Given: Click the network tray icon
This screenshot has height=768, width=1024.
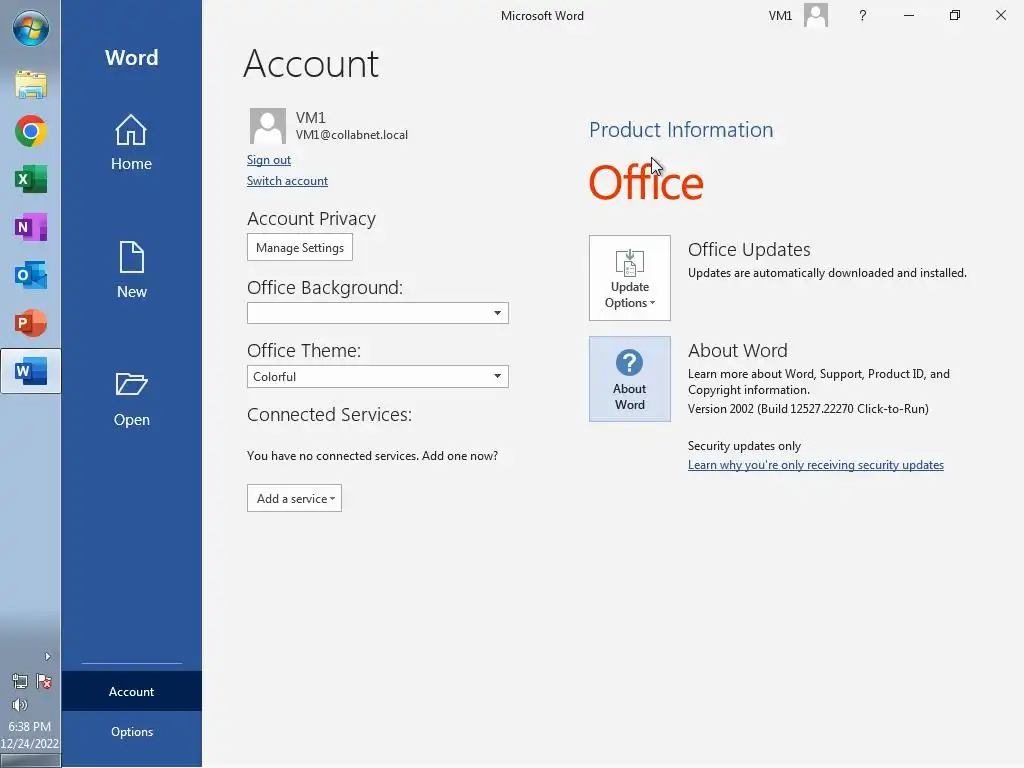Looking at the screenshot, I should coord(20,682).
